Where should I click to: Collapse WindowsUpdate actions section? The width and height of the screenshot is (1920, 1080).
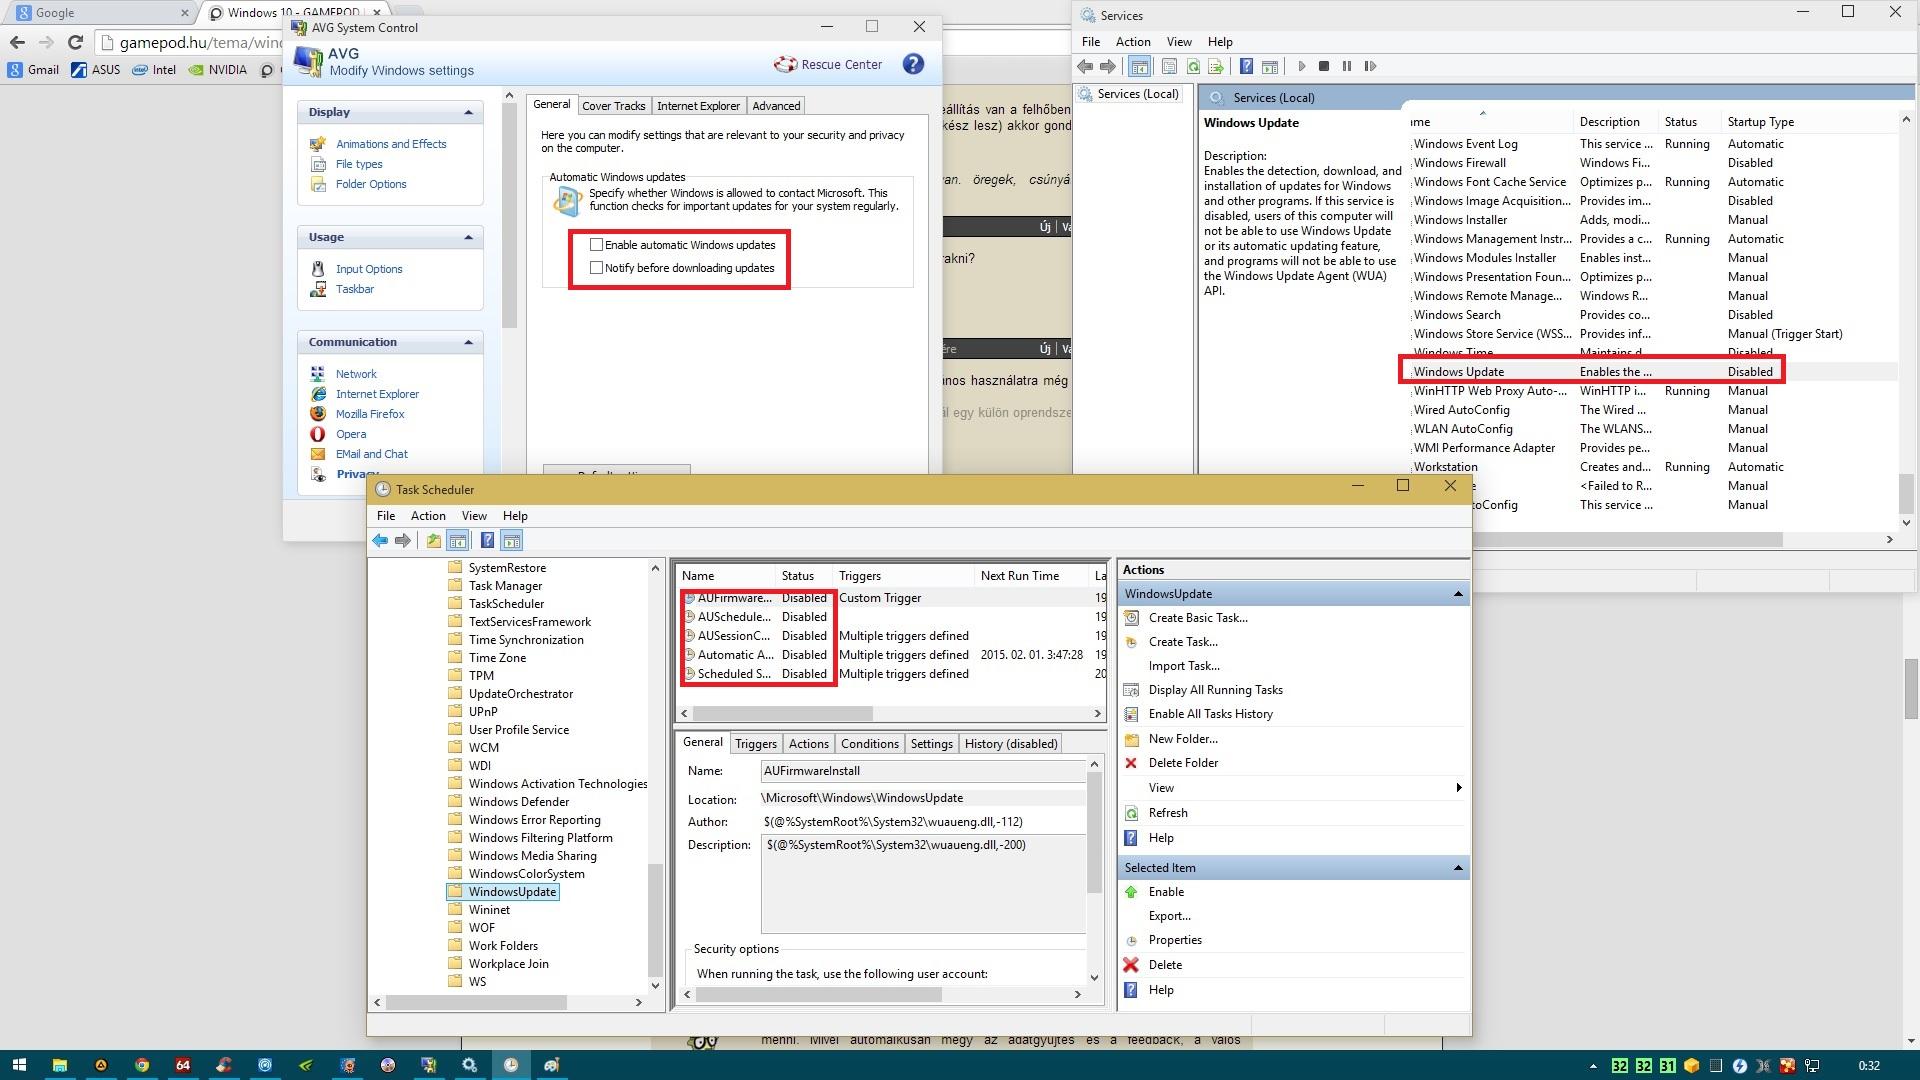pos(1457,594)
